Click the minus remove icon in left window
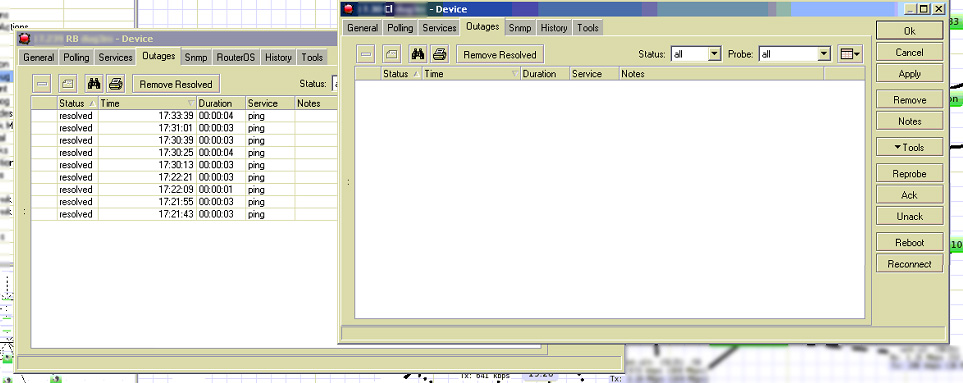This screenshot has height=383, width=963. [42, 84]
